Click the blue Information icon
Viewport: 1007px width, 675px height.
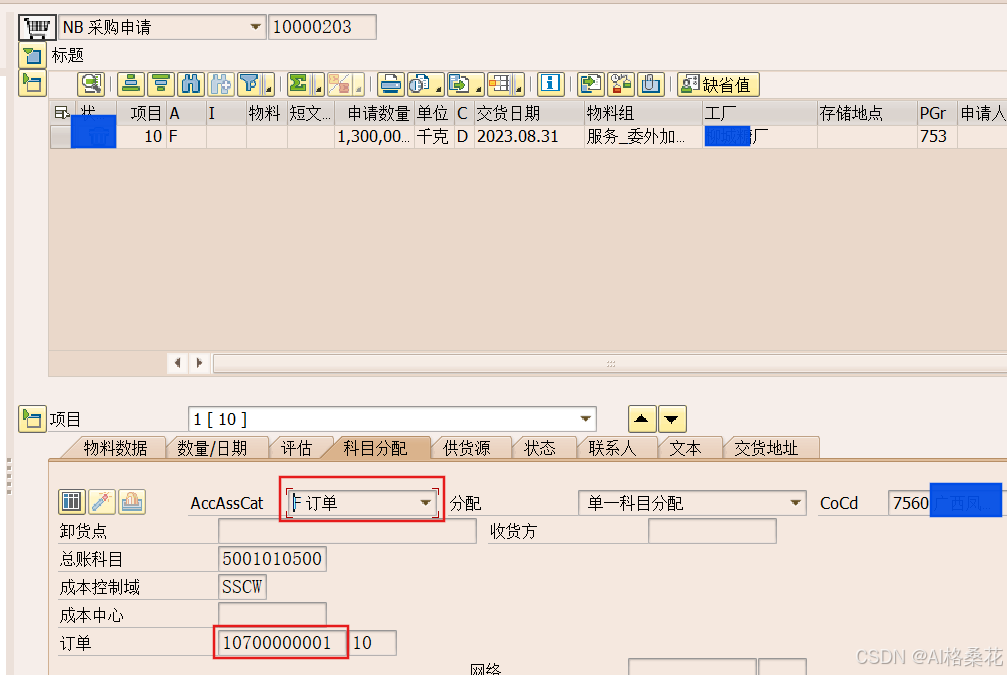tap(550, 84)
